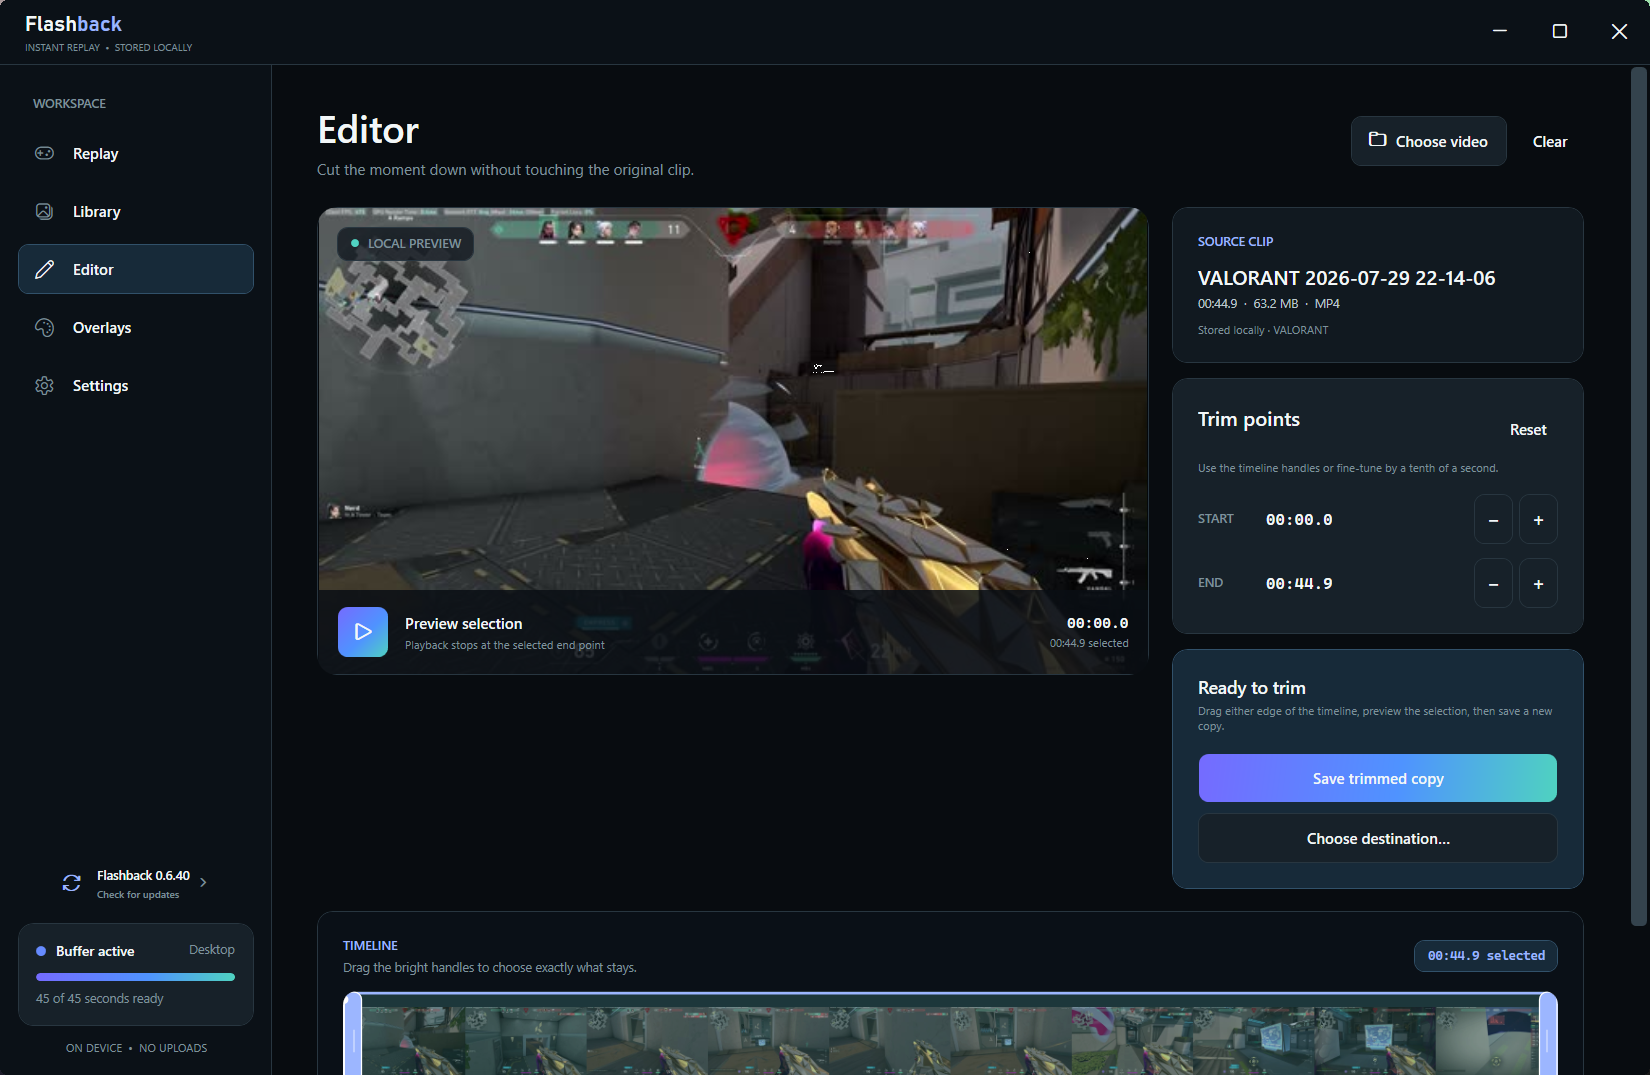Screen dimensions: 1650x1075
Task: Play the preview selection
Action: click(x=362, y=632)
